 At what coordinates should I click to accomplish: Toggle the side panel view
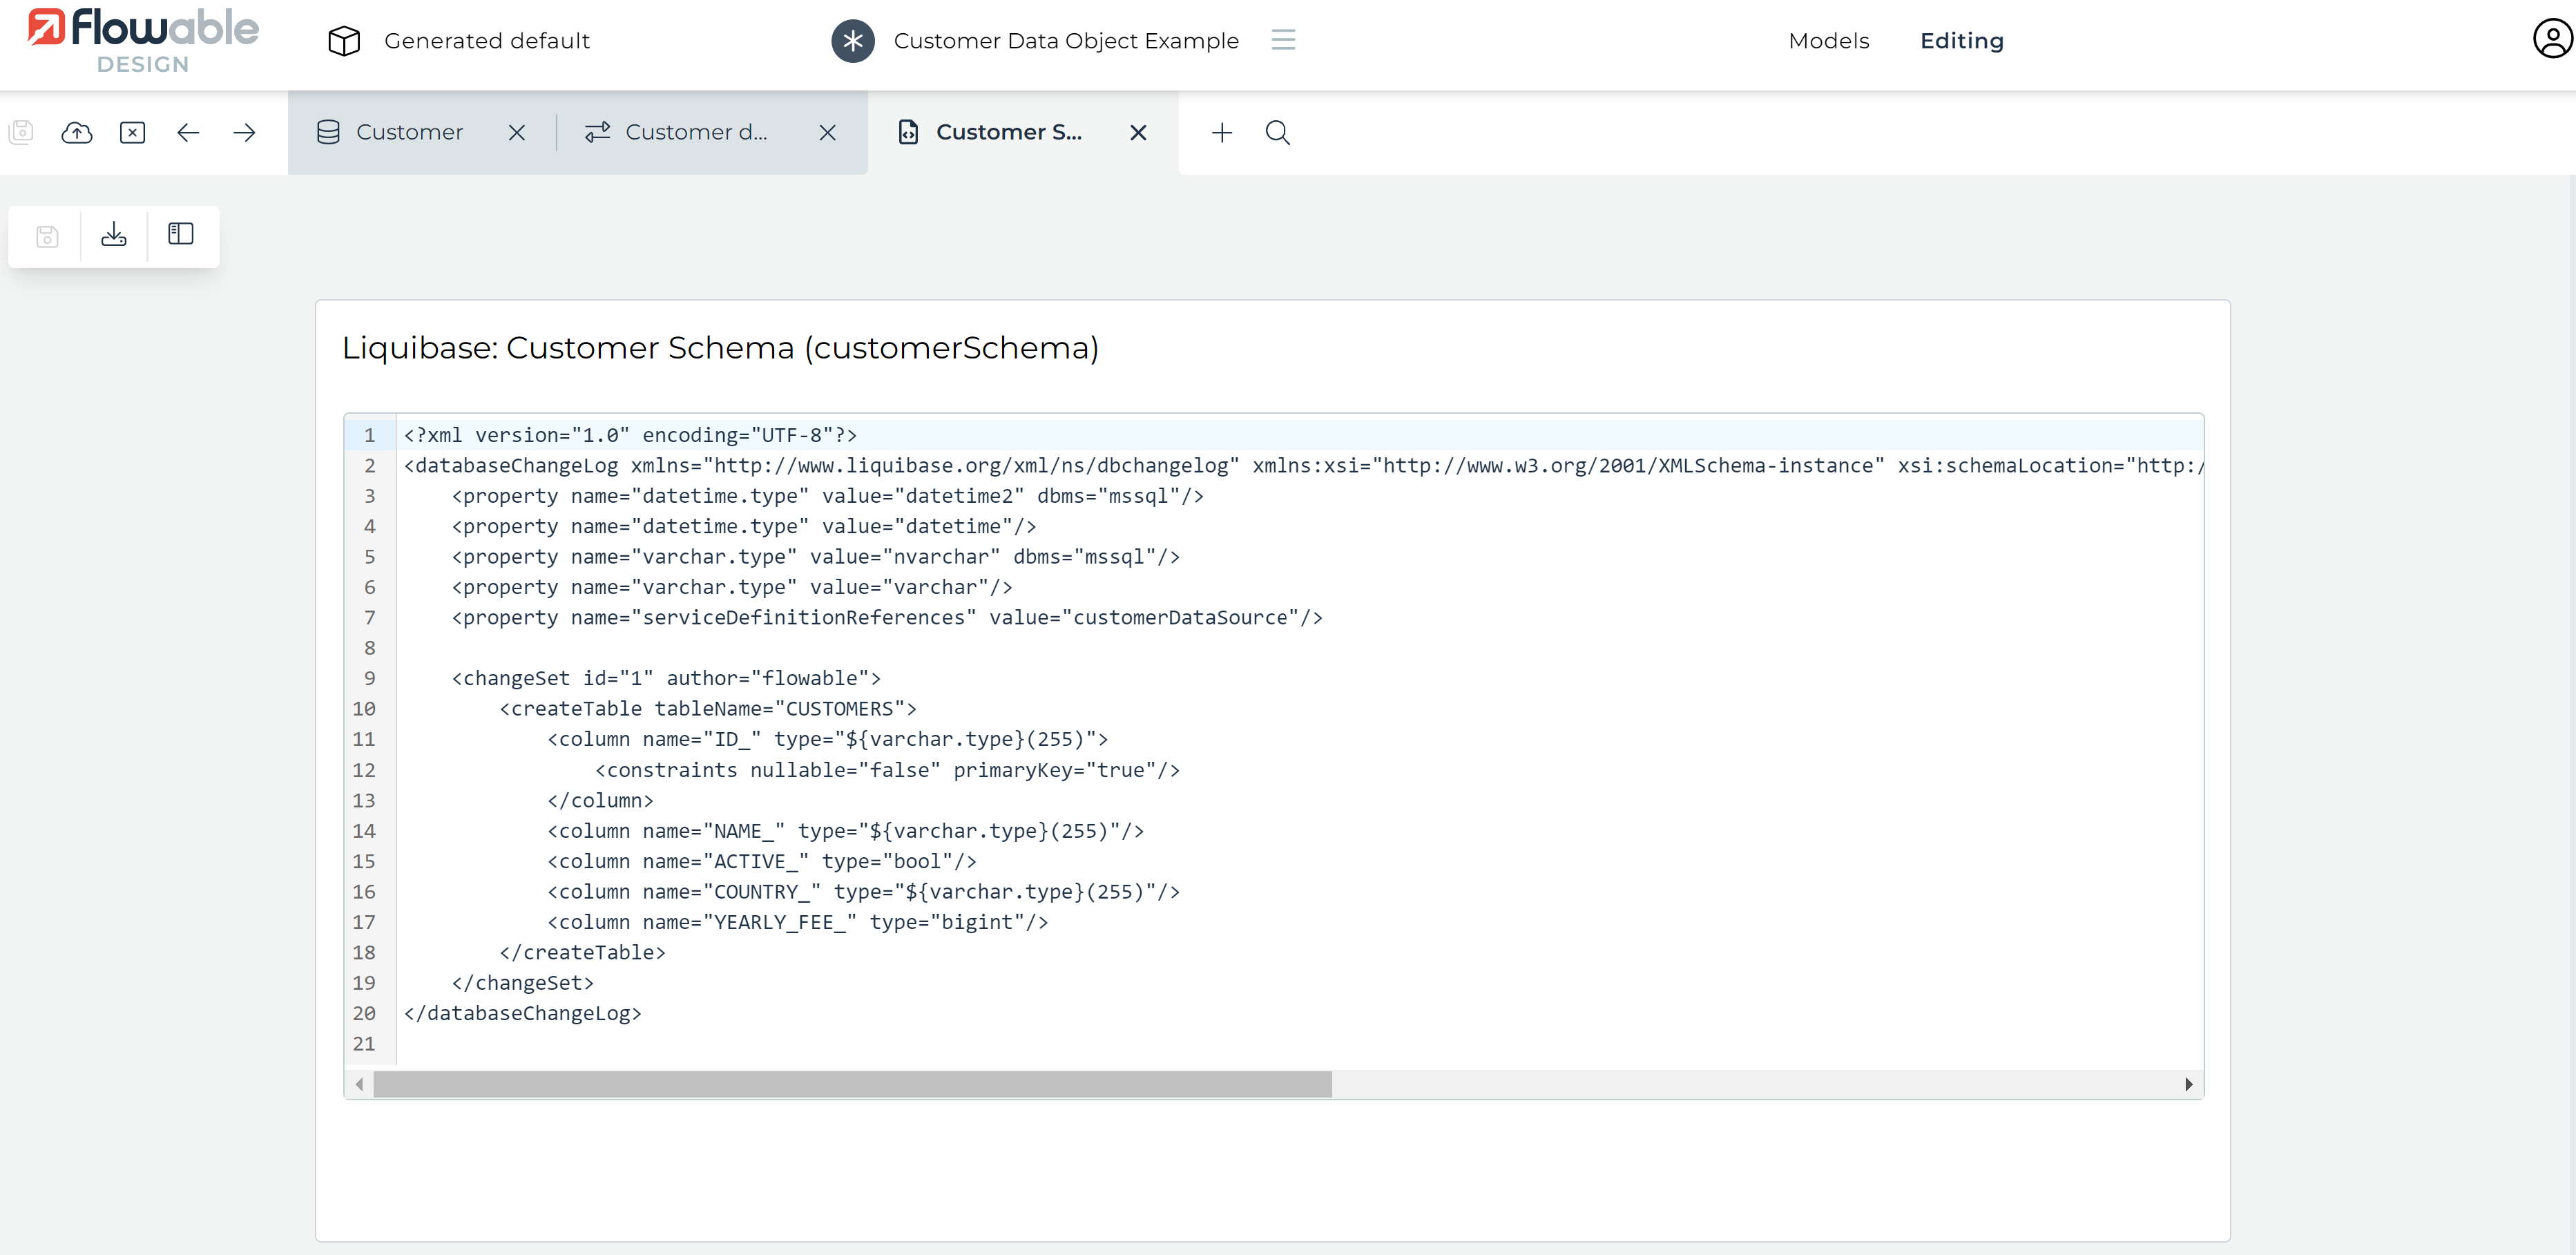[x=180, y=235]
